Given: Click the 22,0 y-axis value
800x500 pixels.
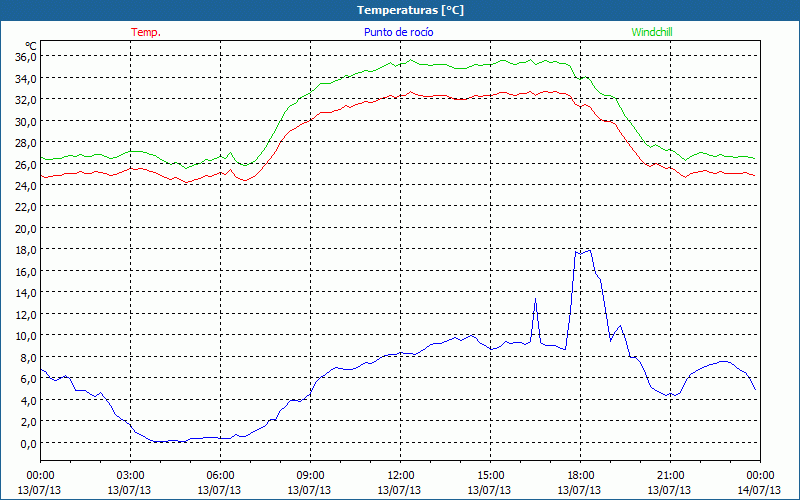Looking at the screenshot, I should pyautogui.click(x=26, y=207).
